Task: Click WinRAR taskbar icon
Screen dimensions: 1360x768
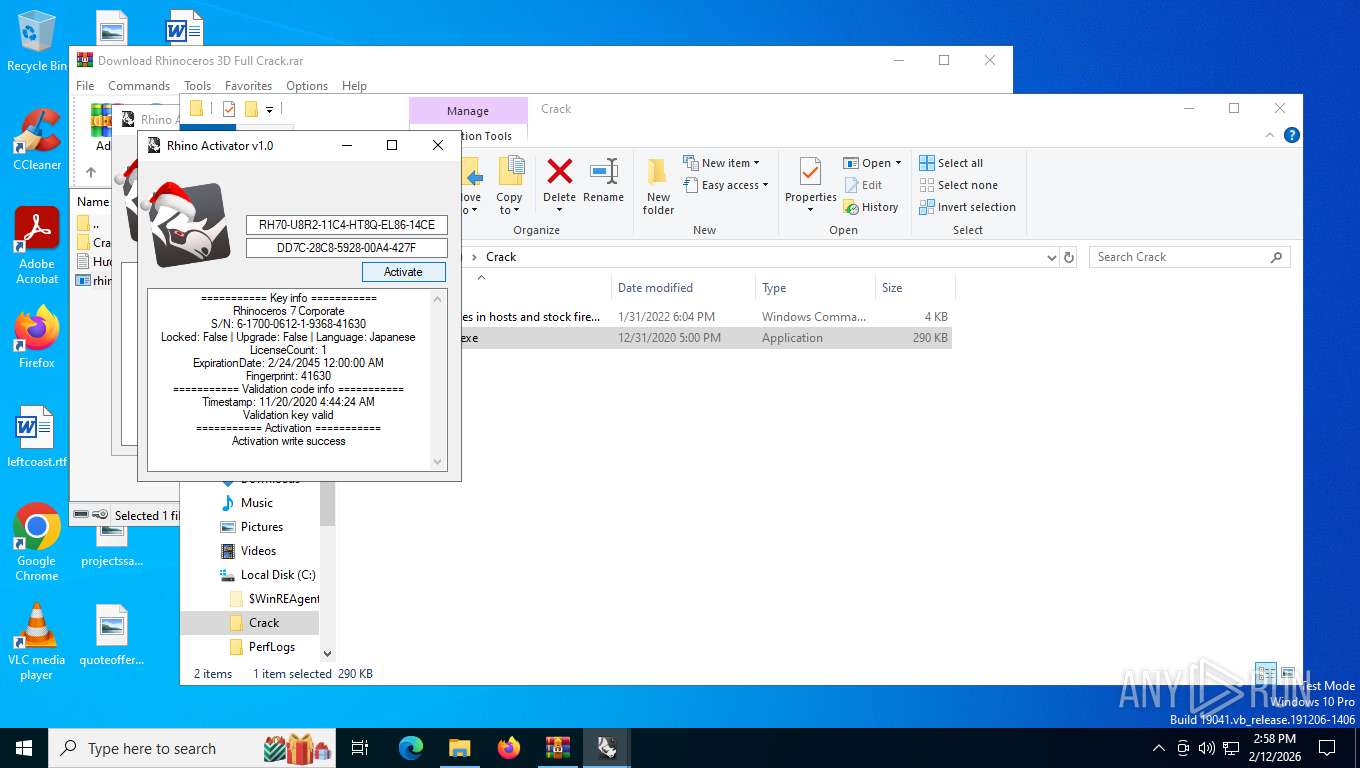Action: pos(557,747)
